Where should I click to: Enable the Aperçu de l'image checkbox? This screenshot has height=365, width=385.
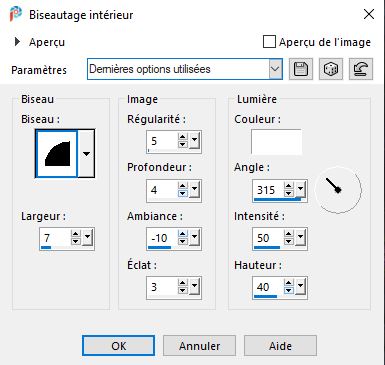click(x=269, y=42)
